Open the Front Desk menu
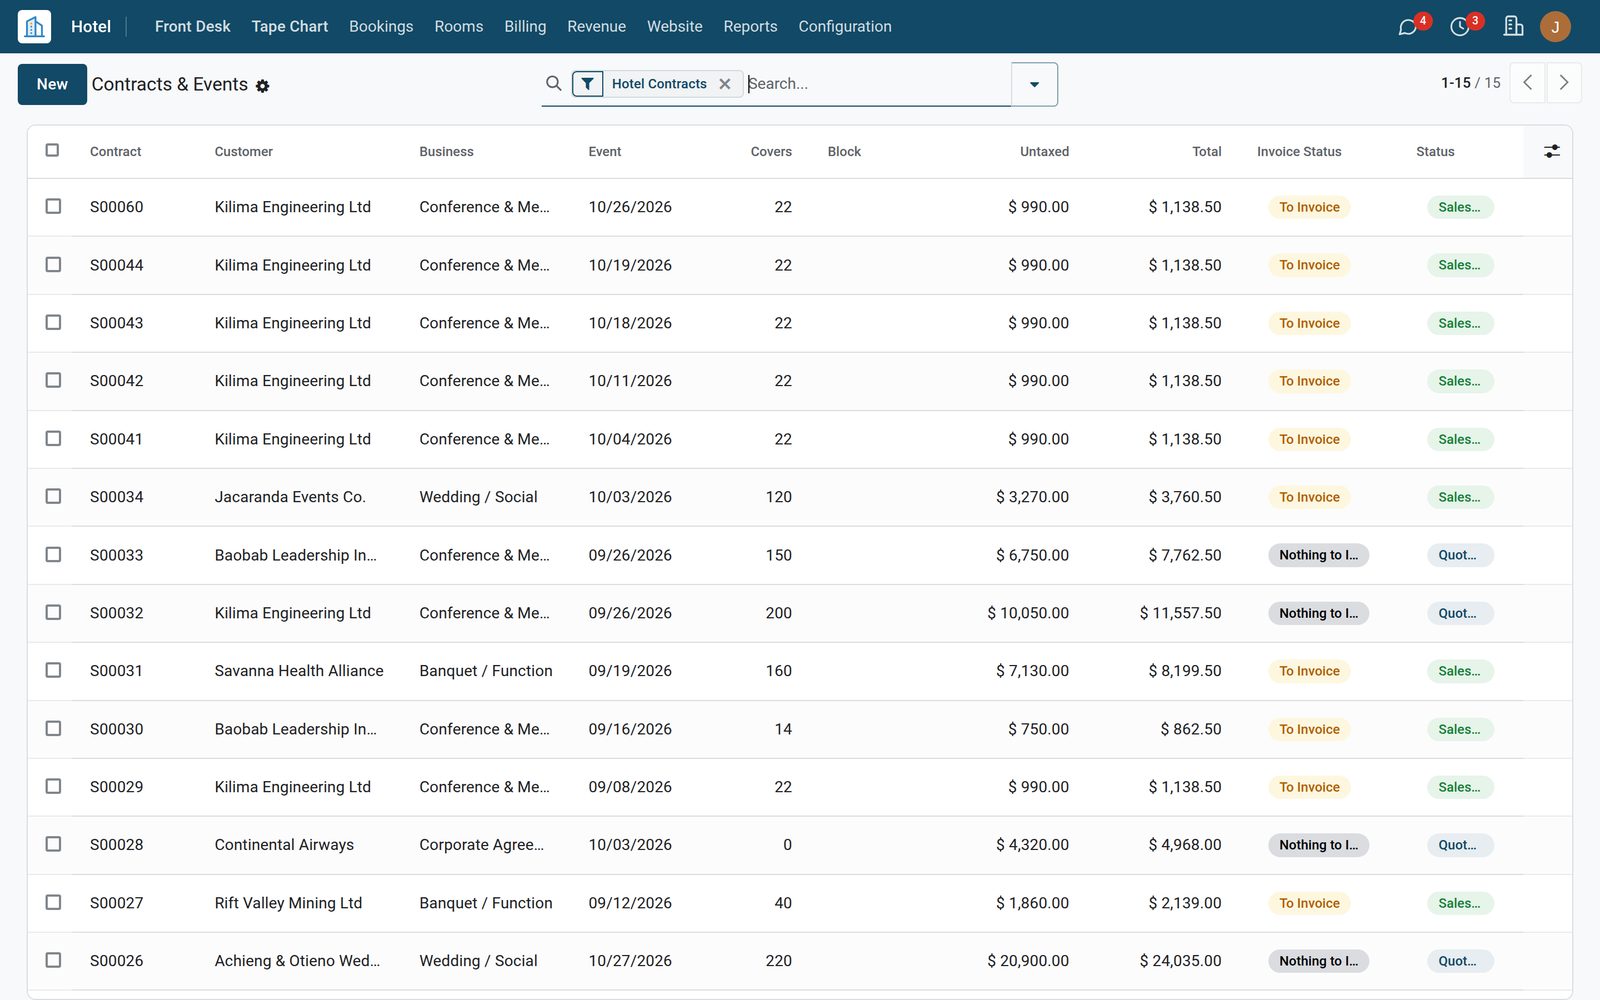This screenshot has height=1000, width=1600. pos(192,27)
